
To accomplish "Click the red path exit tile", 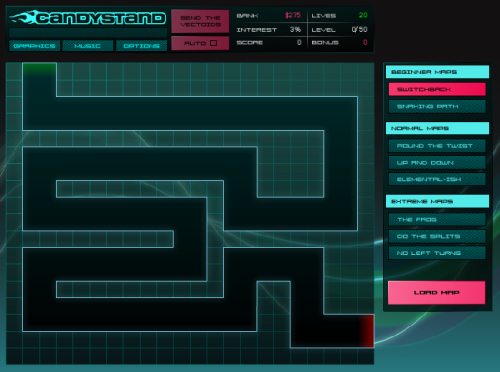I will pos(366,331).
